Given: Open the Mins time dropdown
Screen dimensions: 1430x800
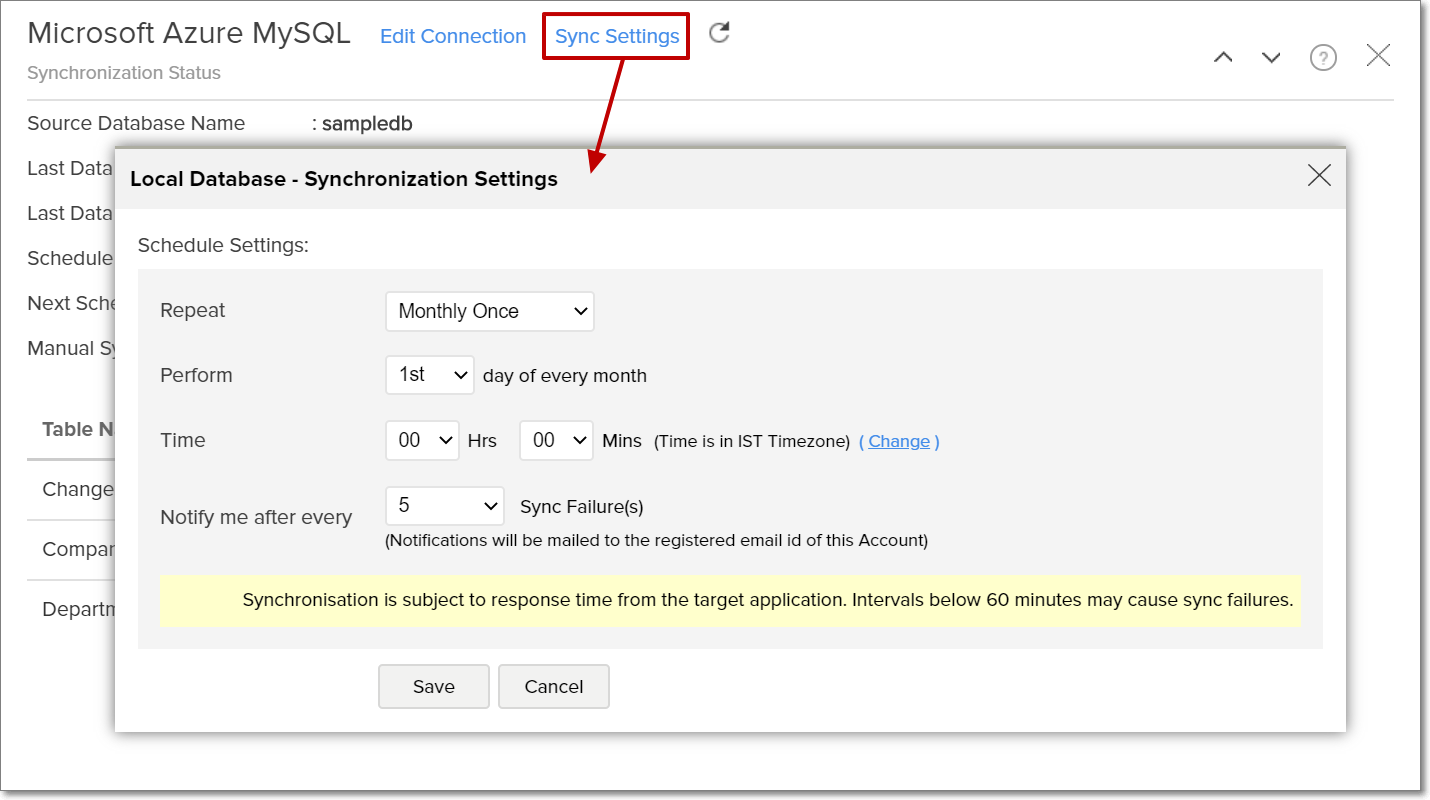Looking at the screenshot, I should pyautogui.click(x=555, y=440).
